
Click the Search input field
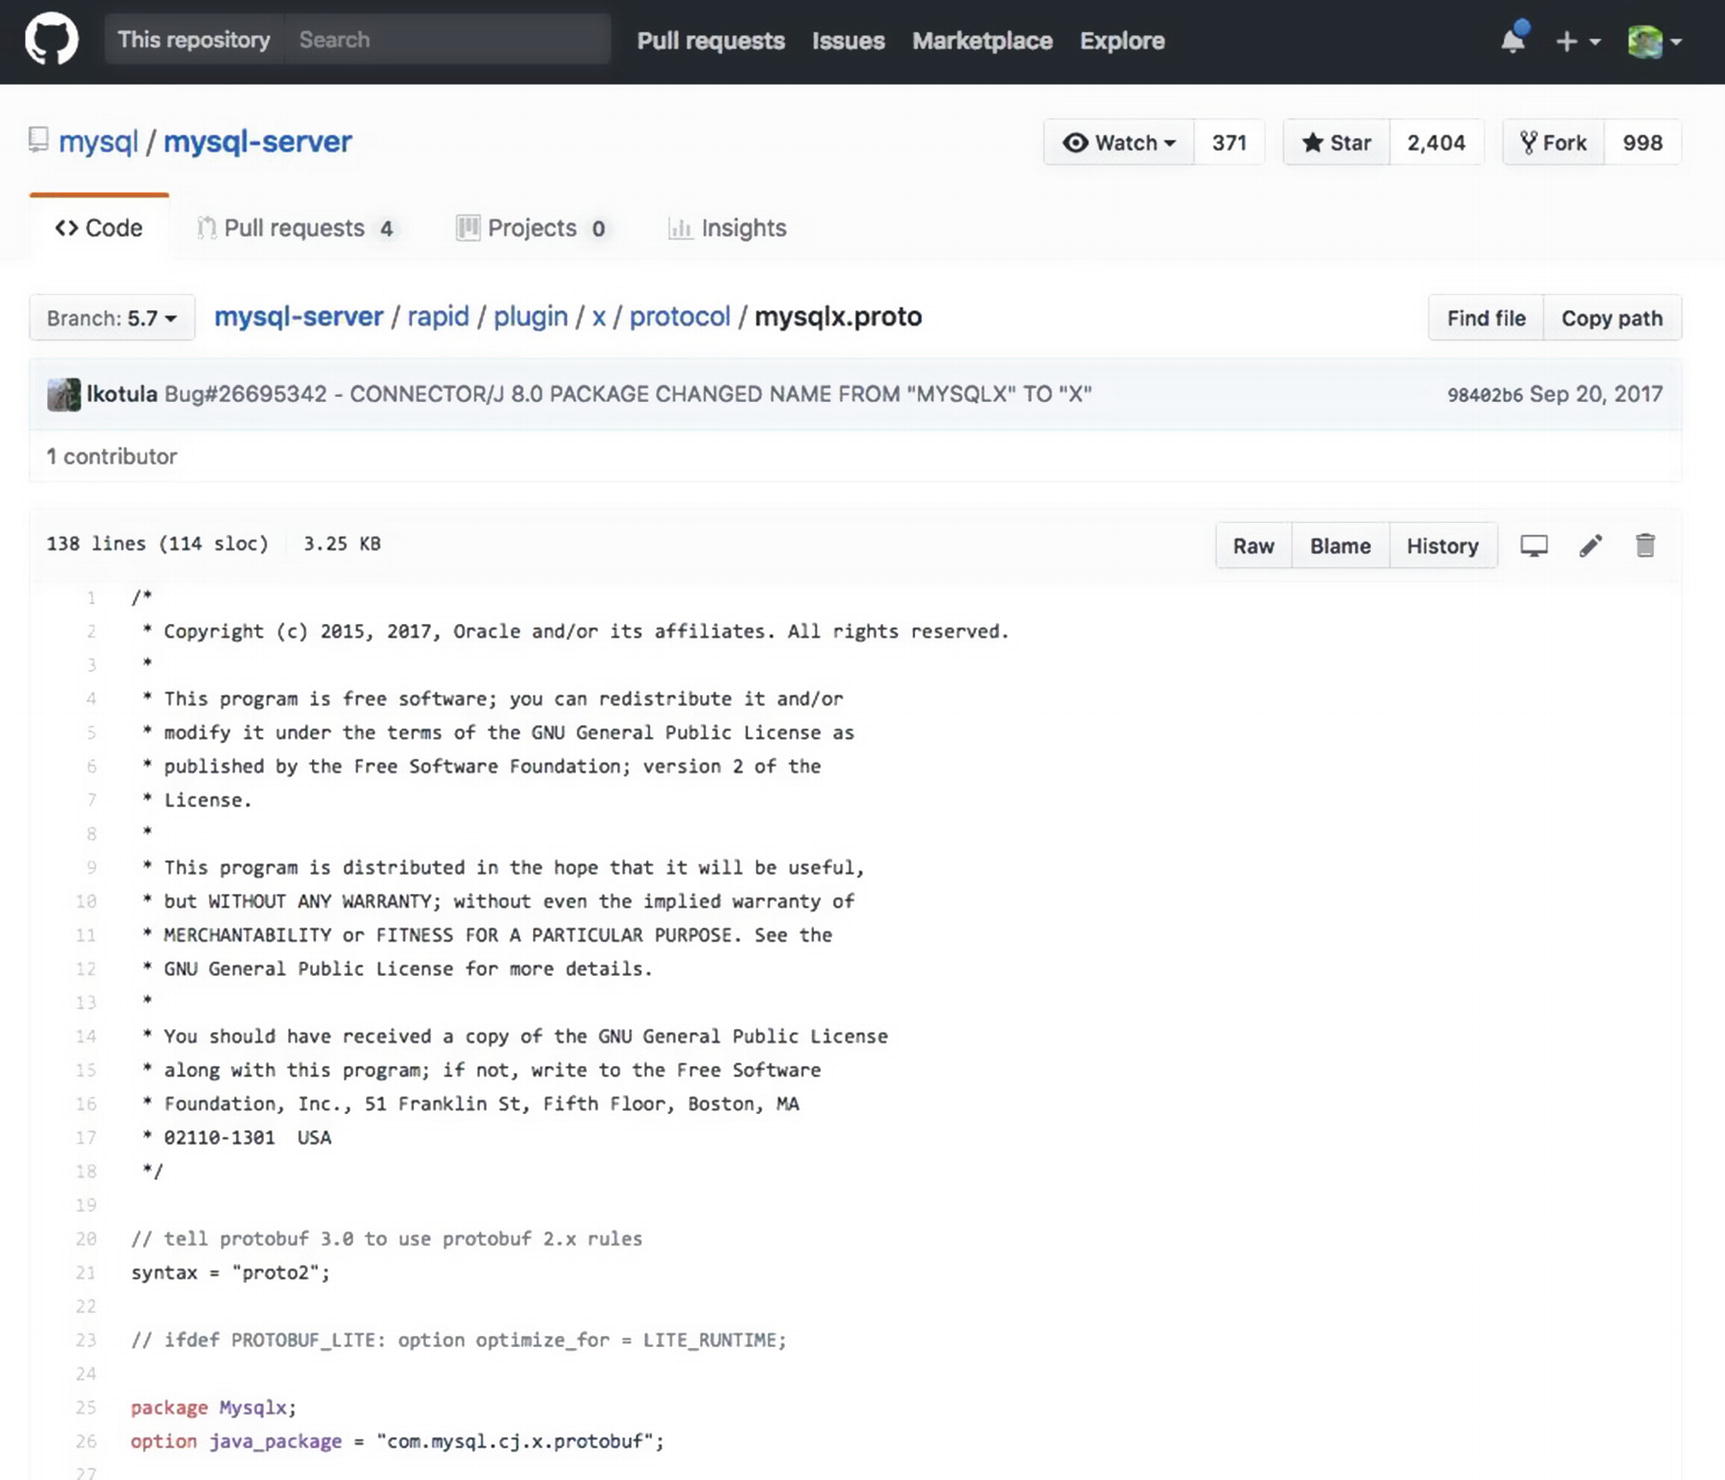(448, 40)
